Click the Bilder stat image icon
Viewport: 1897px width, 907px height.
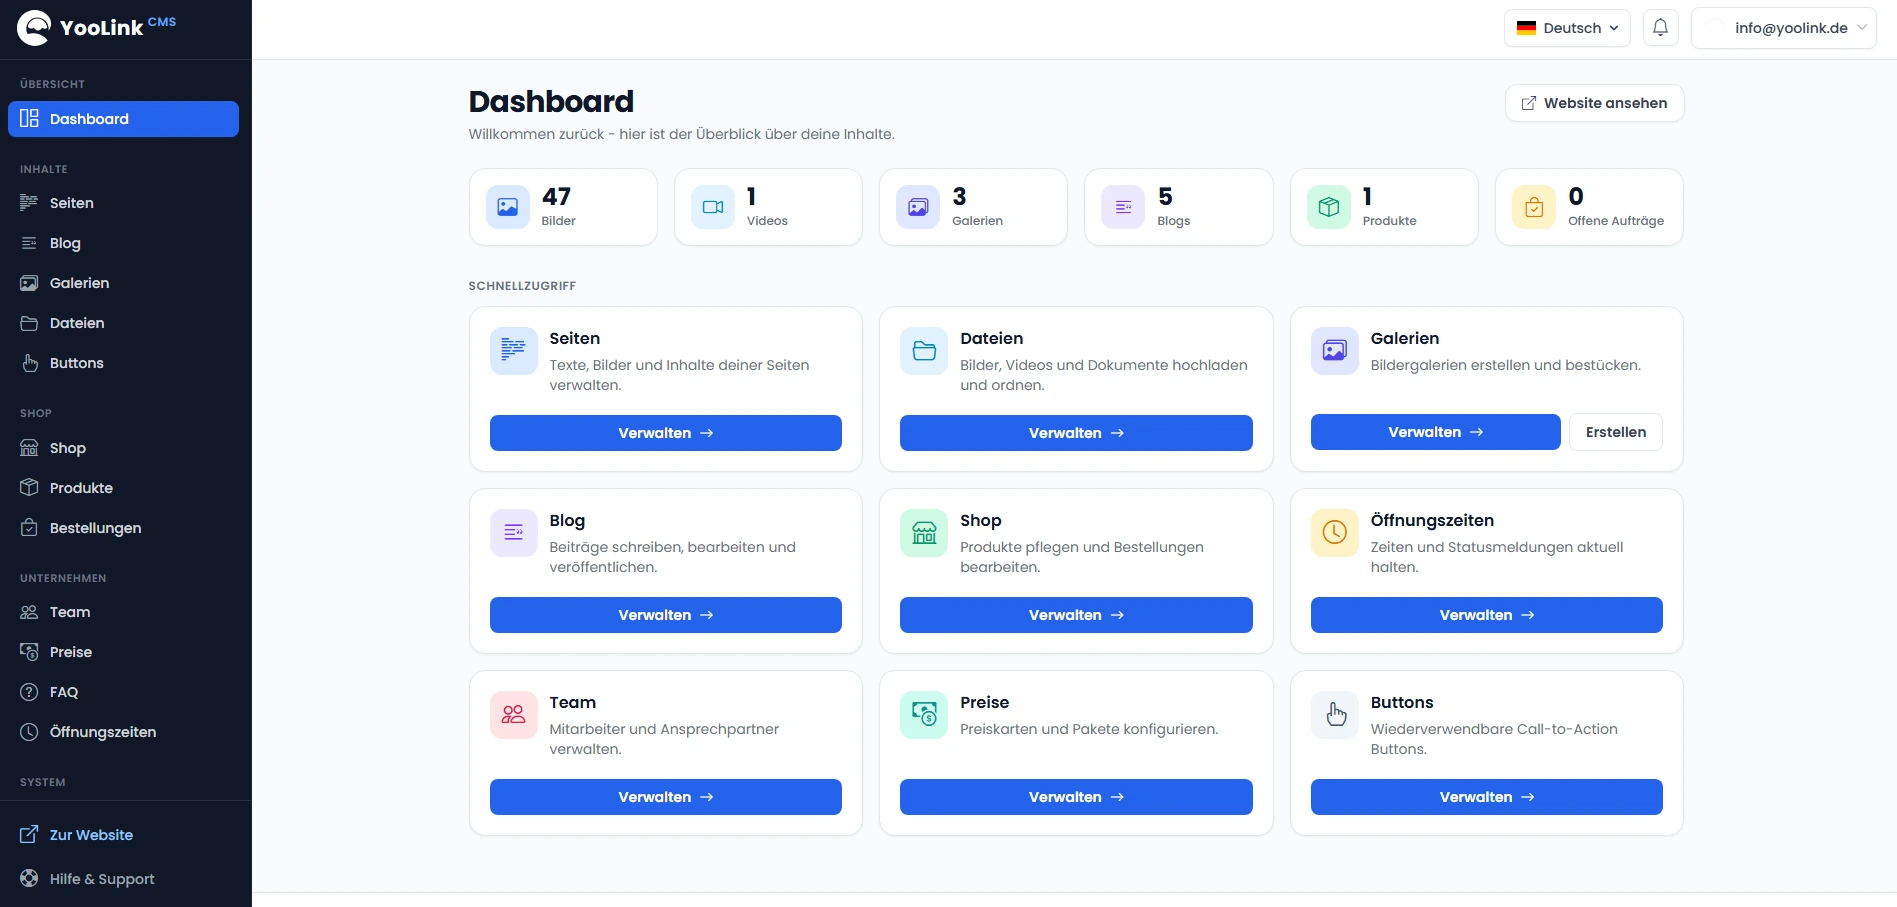coord(508,207)
